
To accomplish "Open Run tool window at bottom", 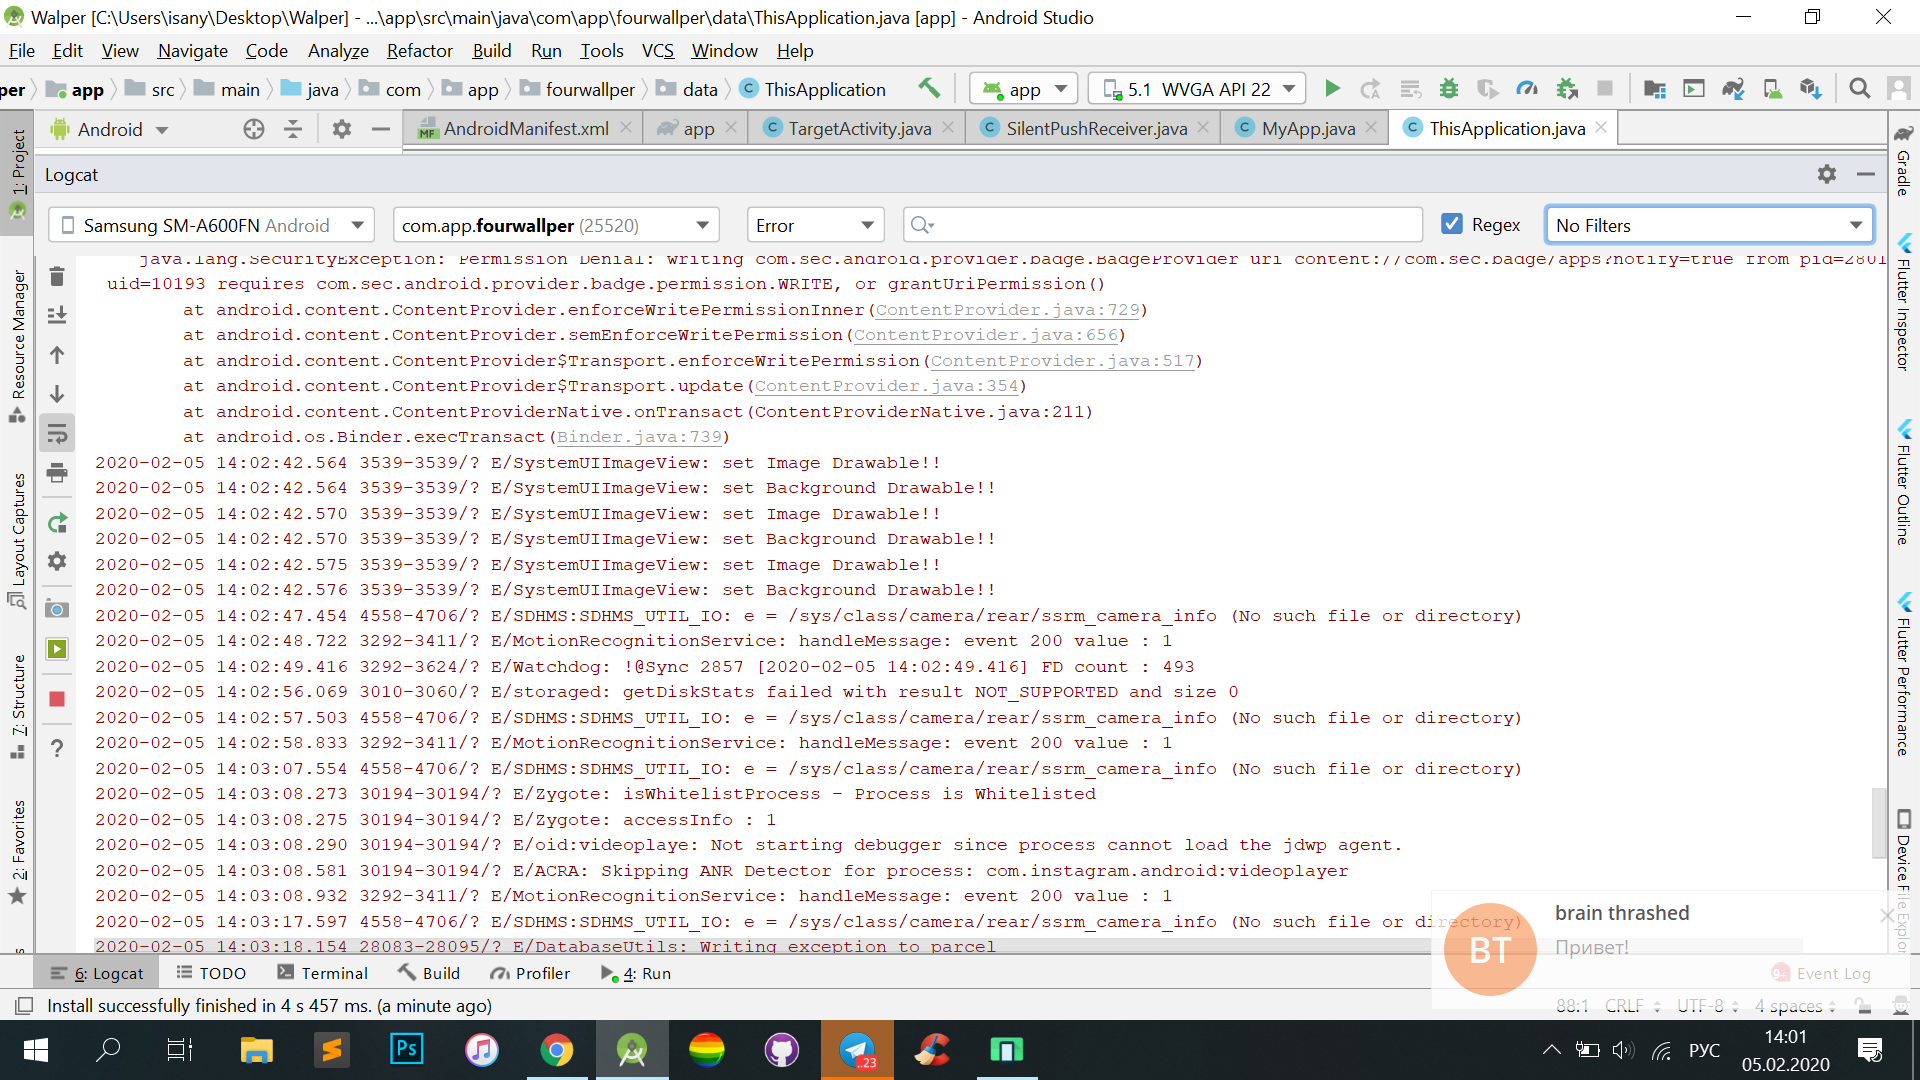I will click(x=636, y=973).
